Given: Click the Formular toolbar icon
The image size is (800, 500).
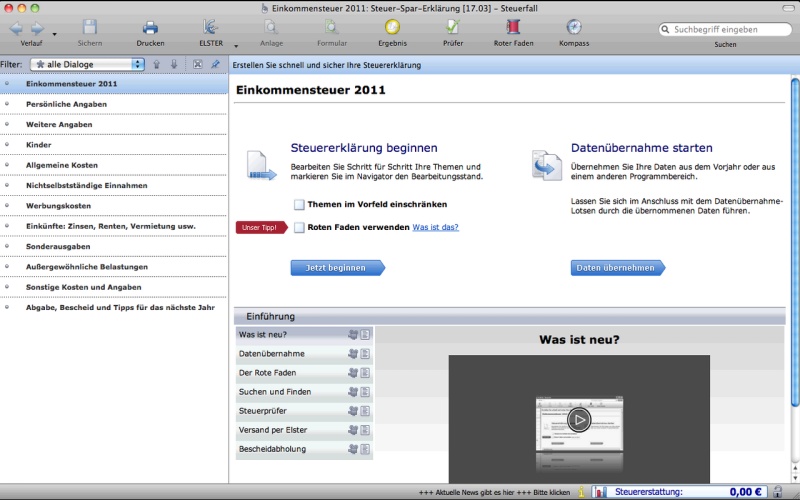Looking at the screenshot, I should (x=332, y=27).
